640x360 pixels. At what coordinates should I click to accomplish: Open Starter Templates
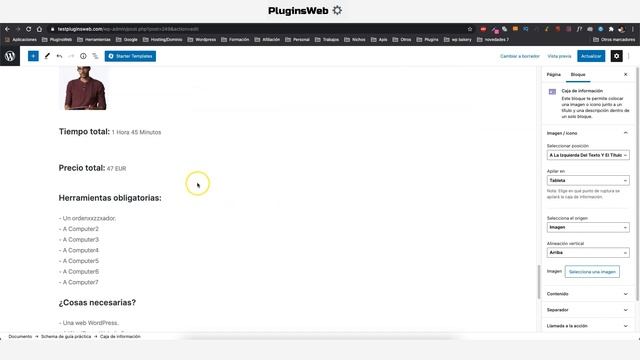coord(130,56)
